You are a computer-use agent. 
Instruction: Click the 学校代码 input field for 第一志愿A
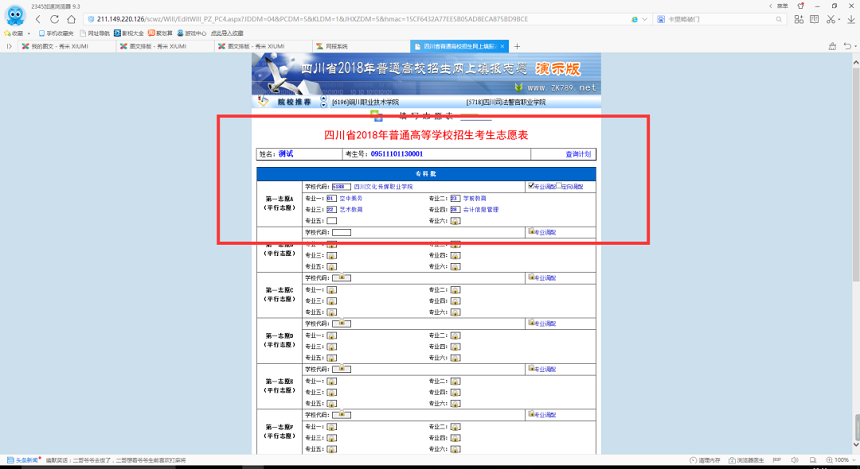(341, 186)
